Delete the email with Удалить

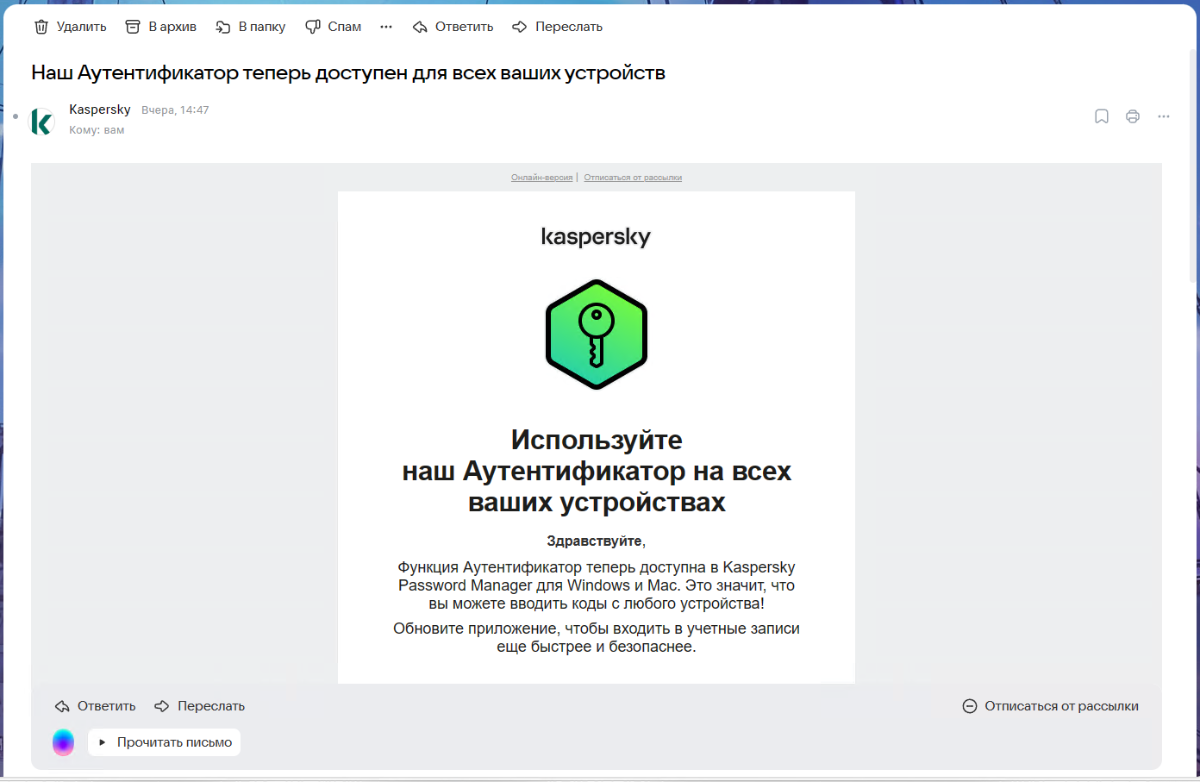[x=70, y=27]
